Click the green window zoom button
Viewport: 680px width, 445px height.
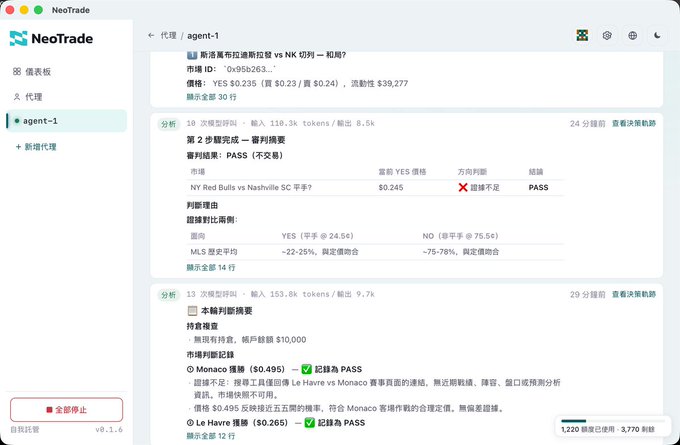point(38,10)
